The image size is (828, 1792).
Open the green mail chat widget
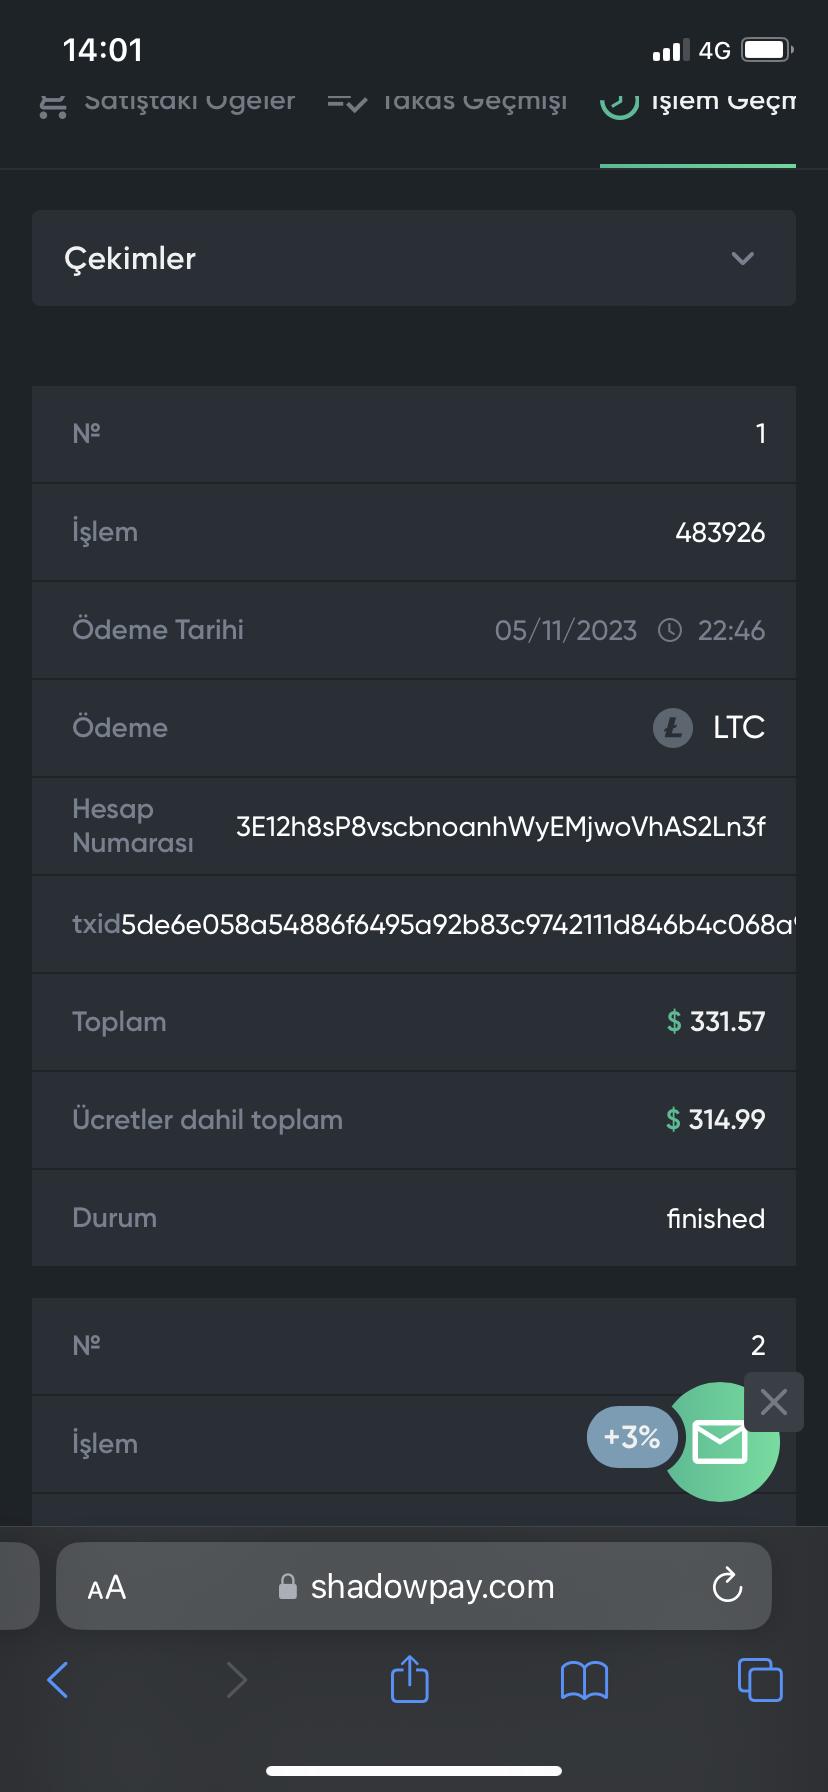[x=720, y=1442]
